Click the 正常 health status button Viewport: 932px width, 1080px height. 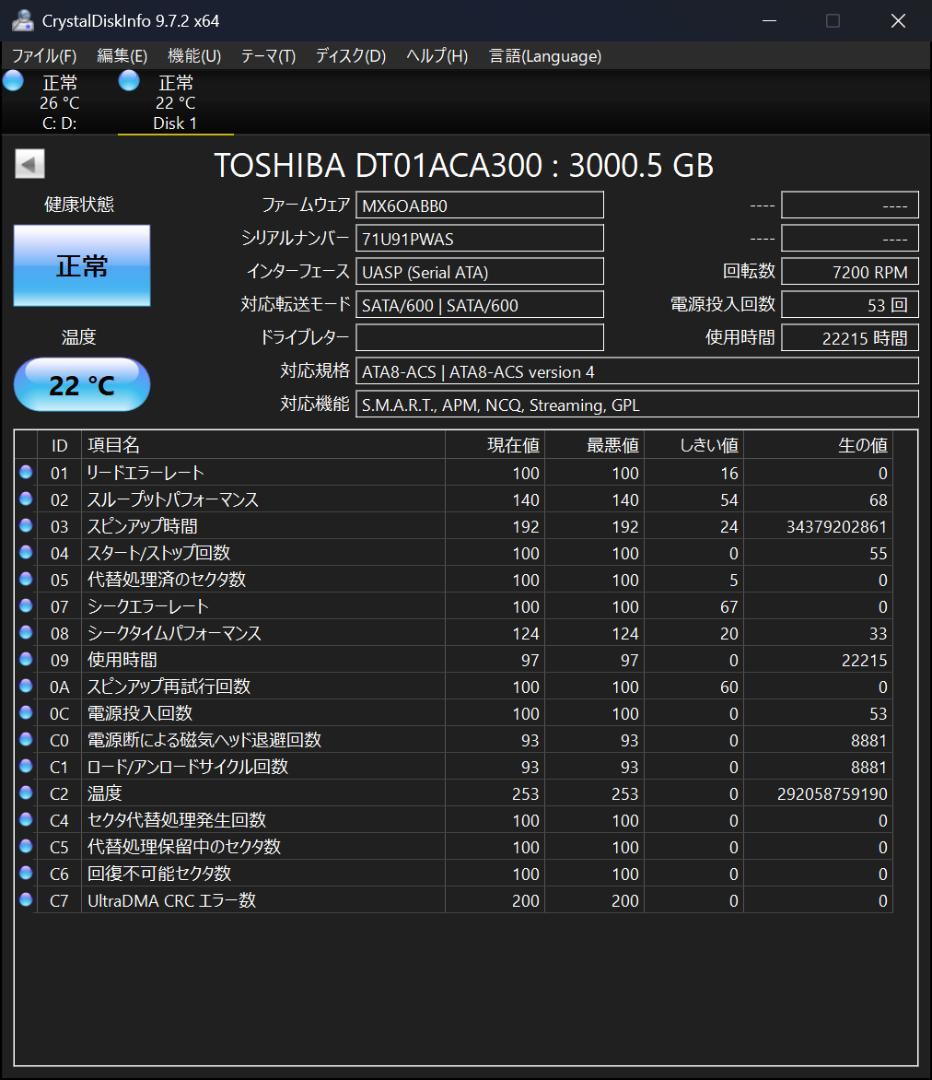coord(81,265)
